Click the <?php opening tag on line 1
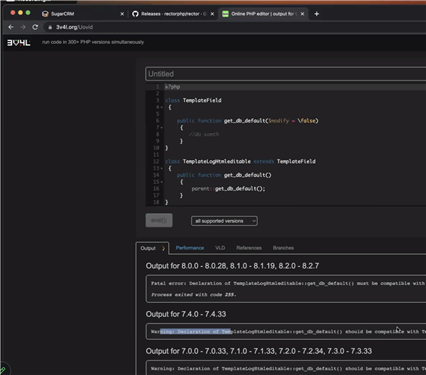This screenshot has width=426, height=375. coord(173,87)
